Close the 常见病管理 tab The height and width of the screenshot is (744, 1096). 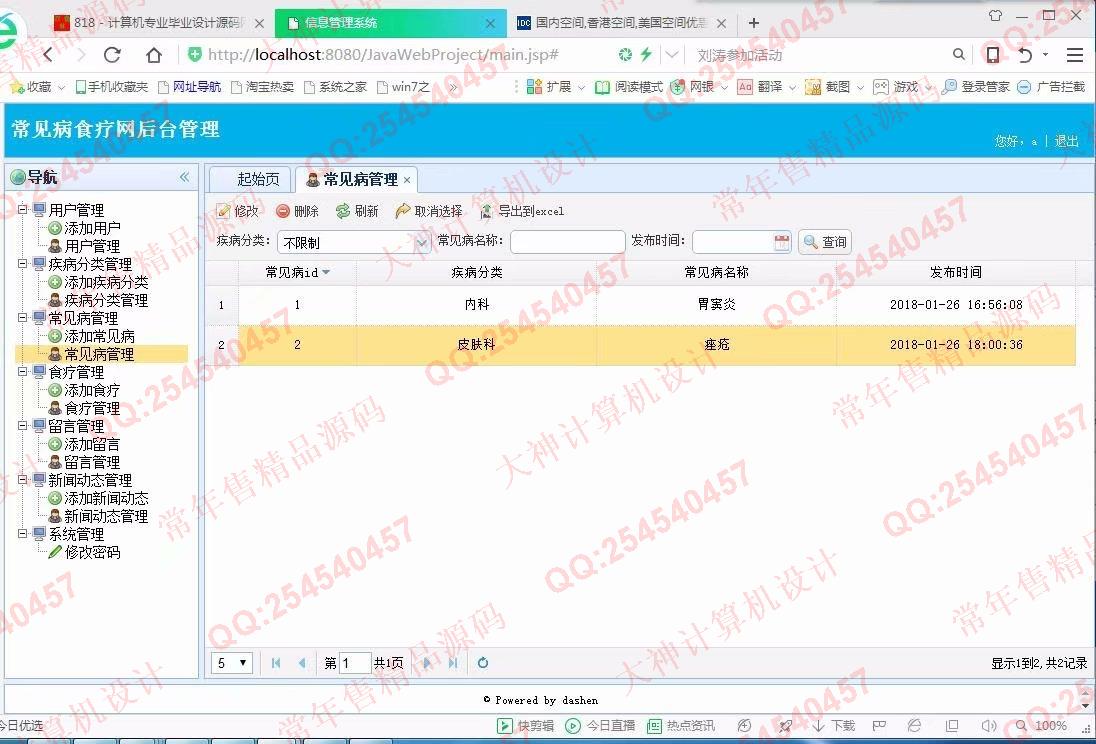point(407,180)
